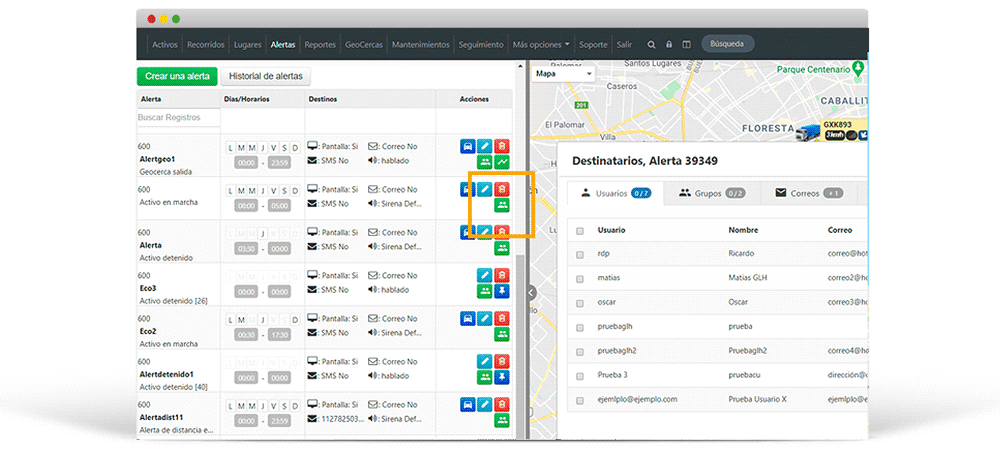The image size is (1000, 460).
Task: Delete the Eco3 alert with trash icon
Action: [x=503, y=276]
